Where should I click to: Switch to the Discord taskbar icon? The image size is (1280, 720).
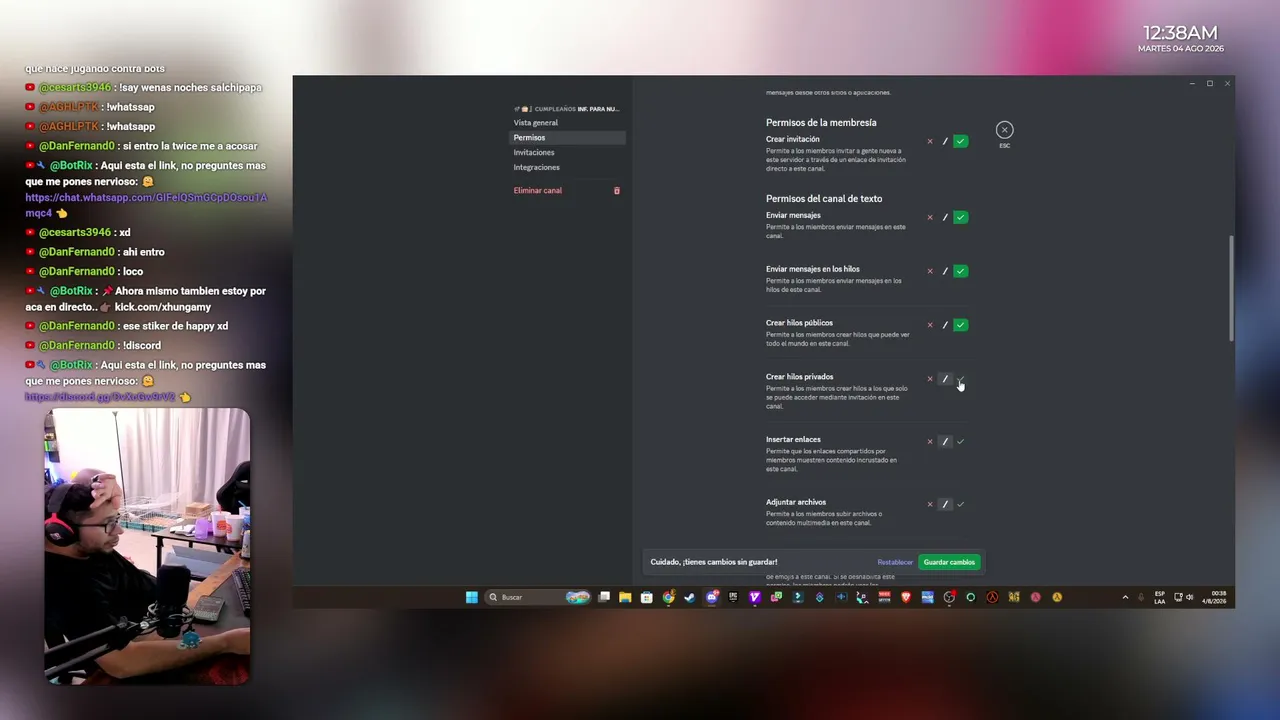[x=712, y=597]
